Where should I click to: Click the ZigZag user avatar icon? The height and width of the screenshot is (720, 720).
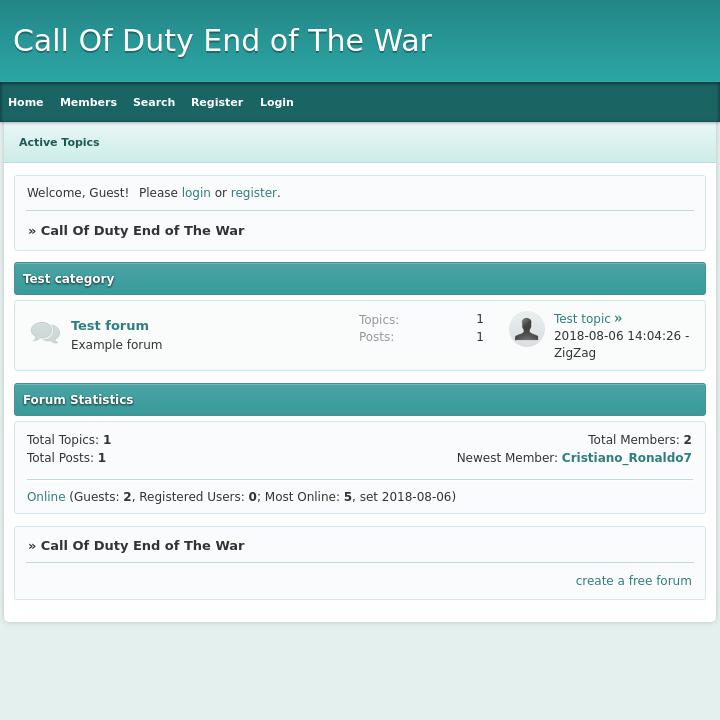tap(526, 329)
